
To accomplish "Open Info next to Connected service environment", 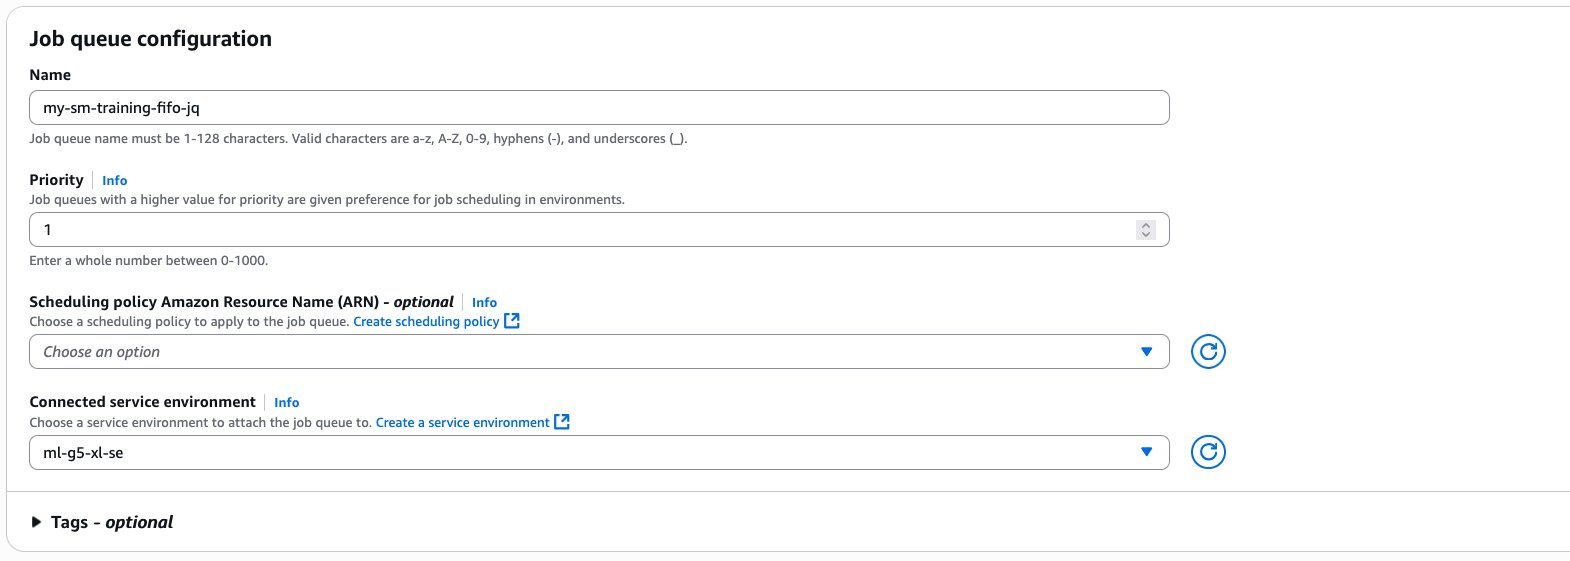I will pos(287,402).
